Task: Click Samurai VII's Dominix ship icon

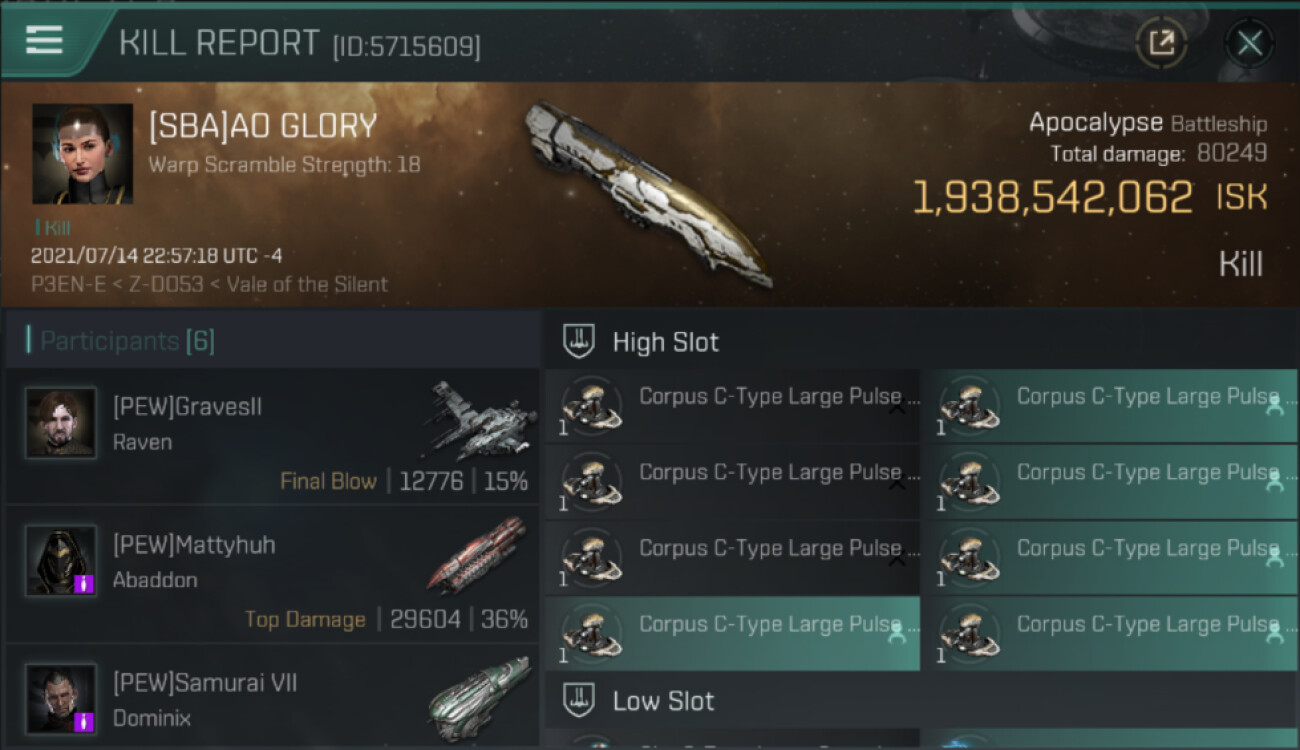Action: [x=480, y=697]
